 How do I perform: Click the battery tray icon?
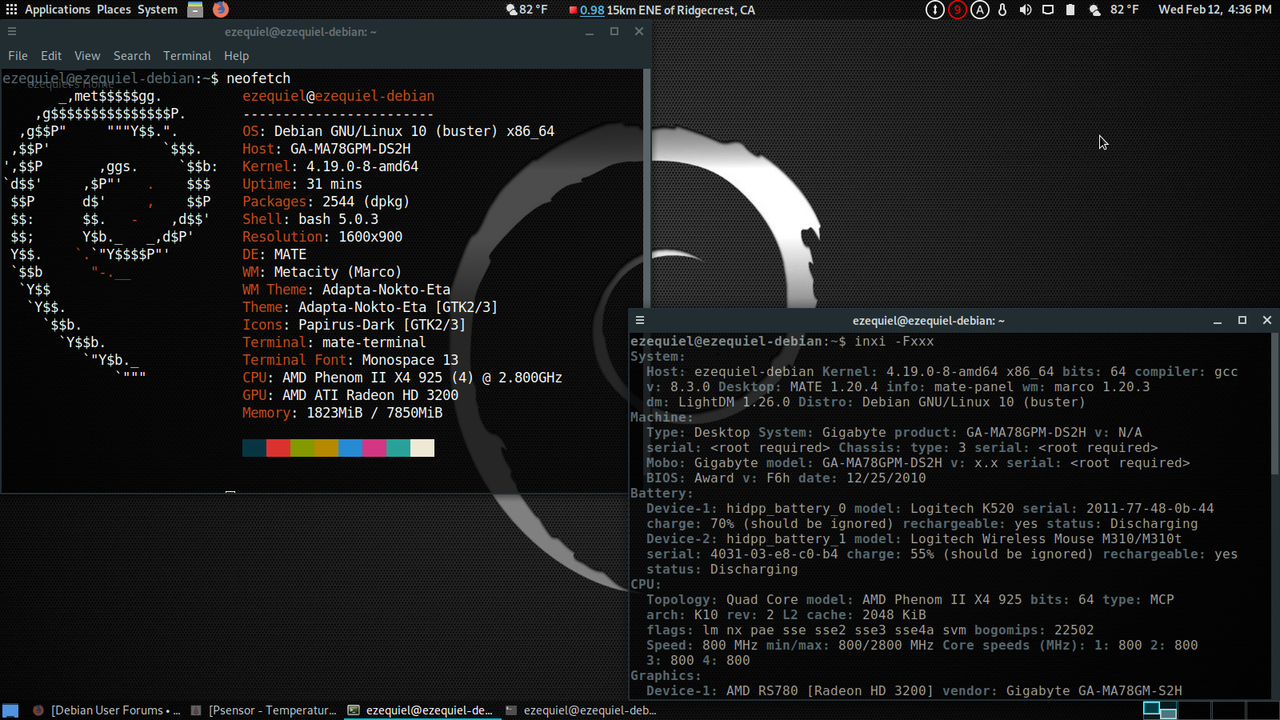click(1070, 10)
